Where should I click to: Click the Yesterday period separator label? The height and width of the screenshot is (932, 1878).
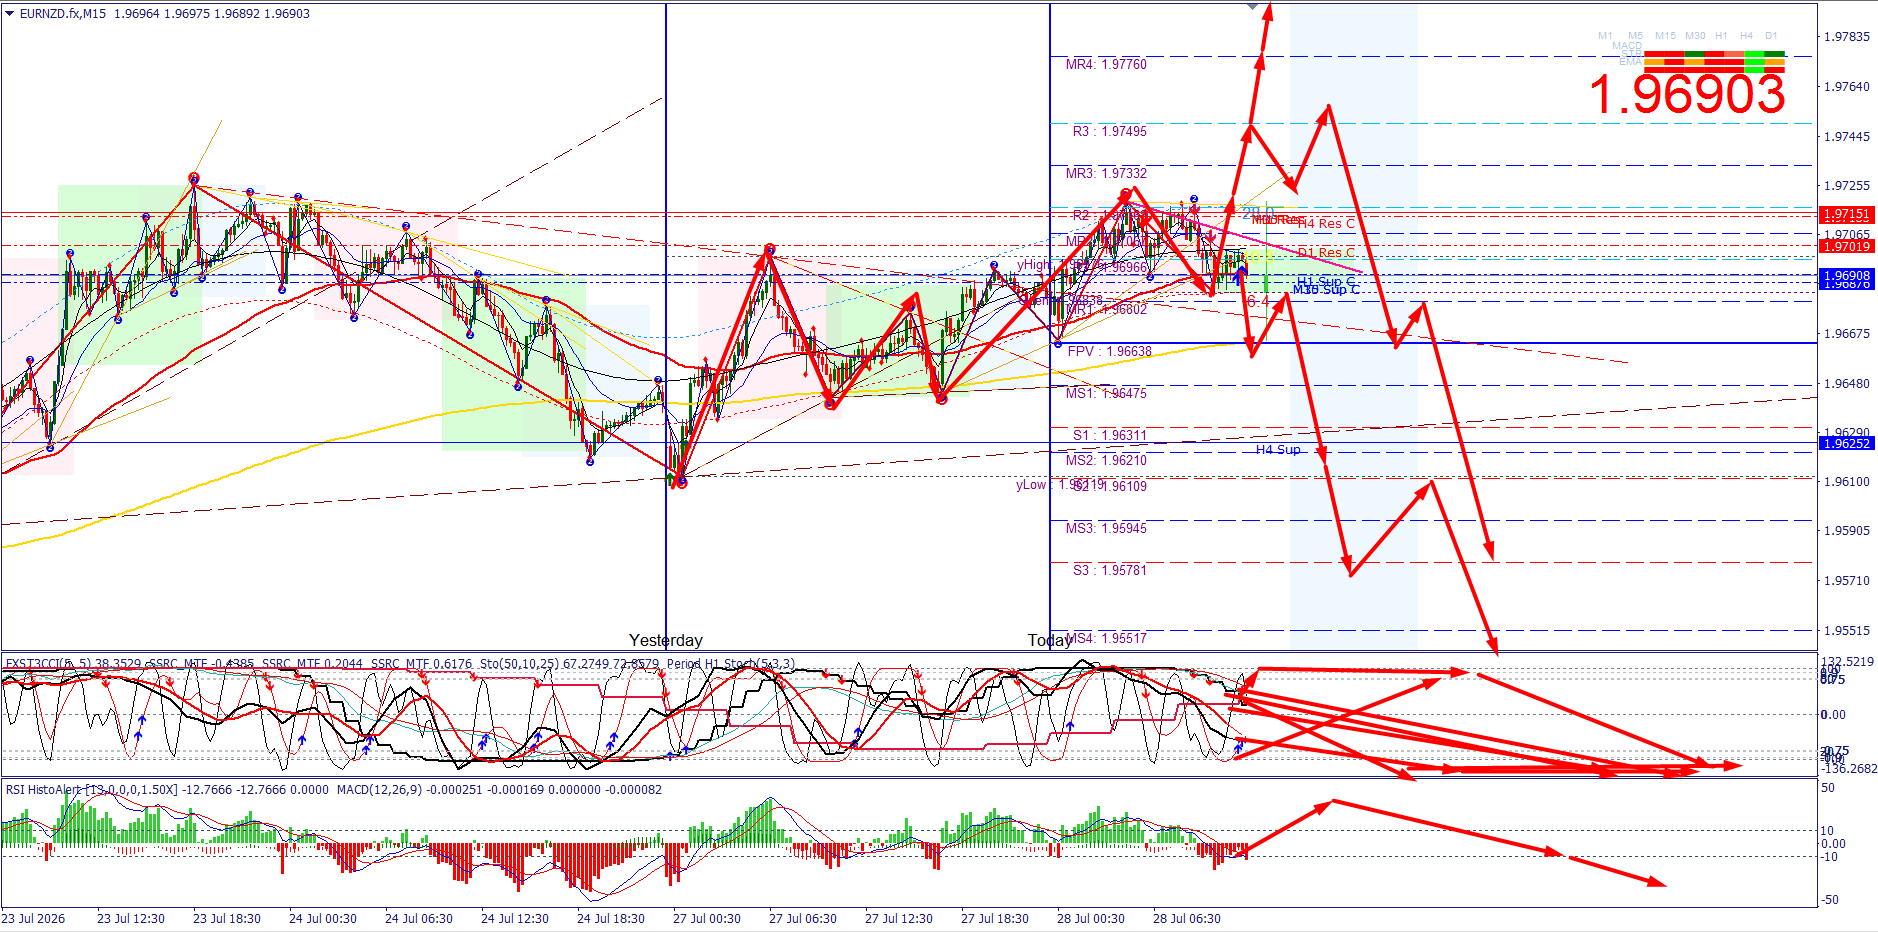(666, 640)
